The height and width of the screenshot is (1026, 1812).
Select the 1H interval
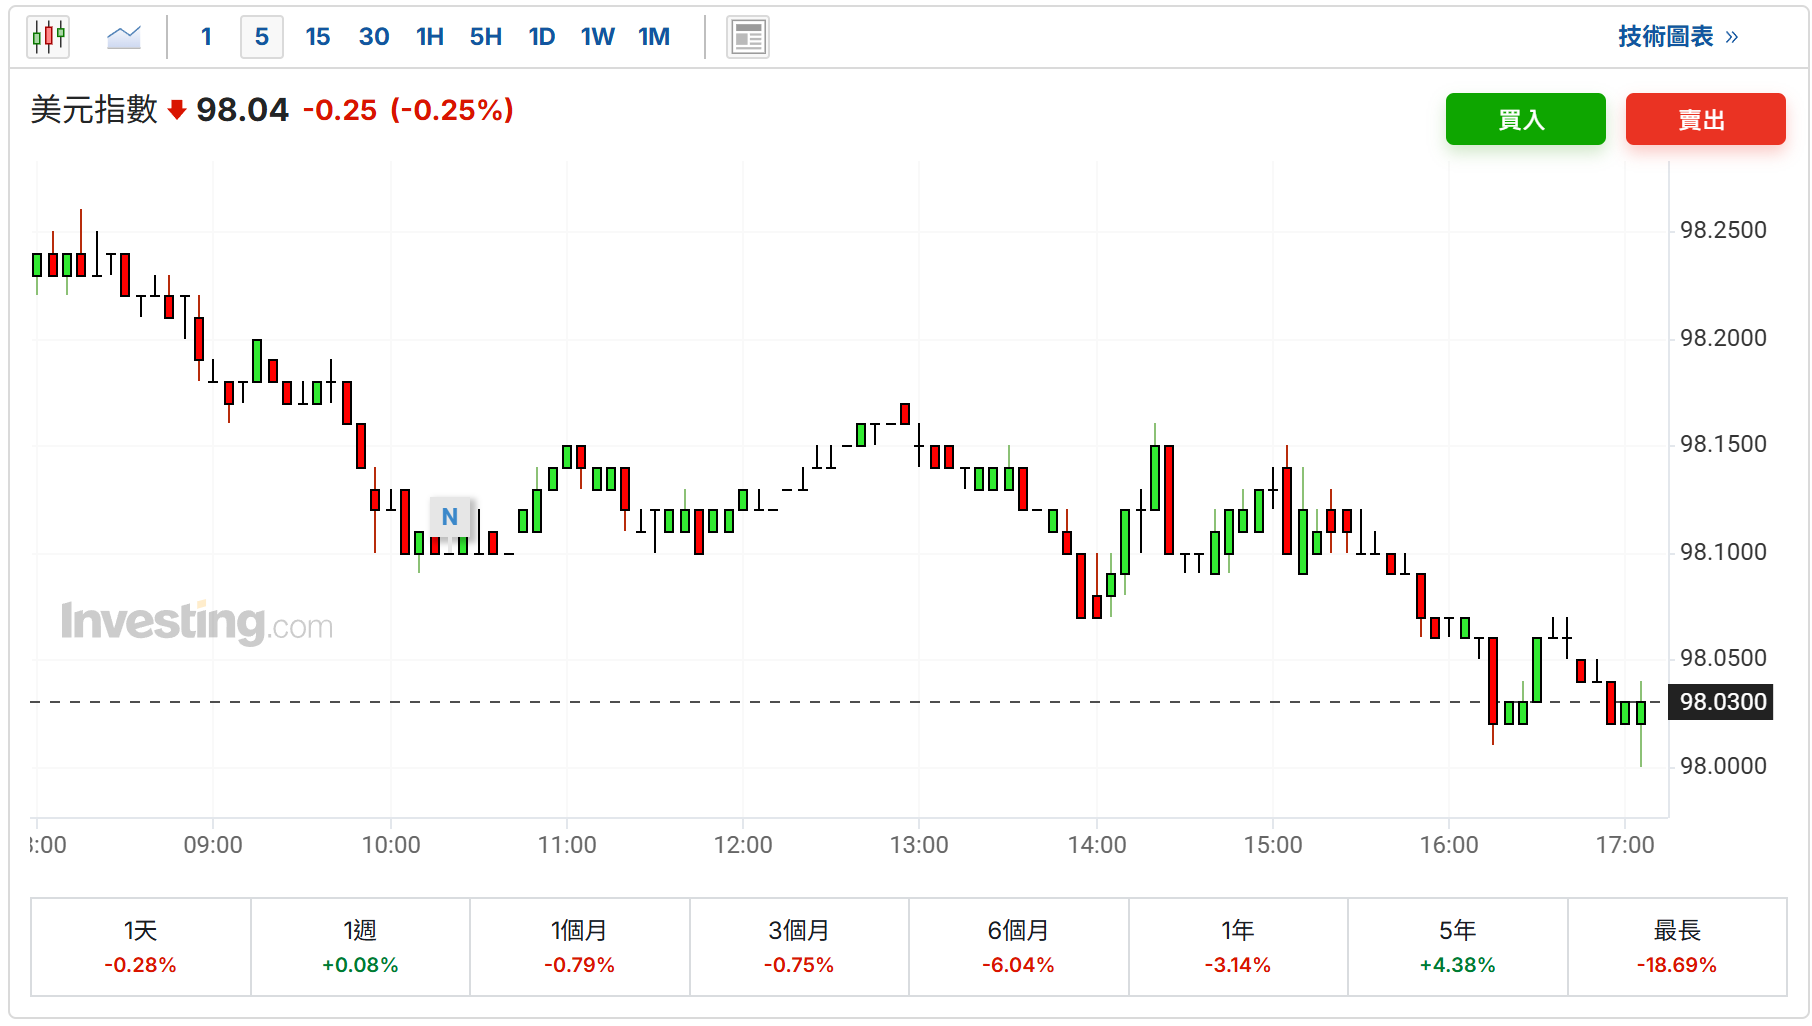430,37
